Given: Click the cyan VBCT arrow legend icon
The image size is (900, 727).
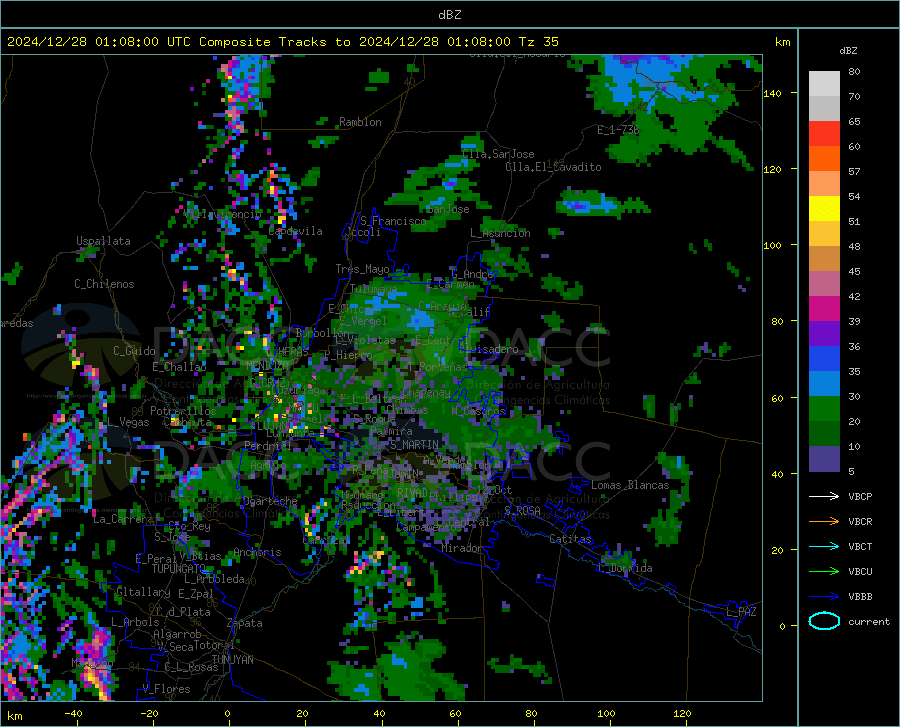Looking at the screenshot, I should click(x=824, y=546).
